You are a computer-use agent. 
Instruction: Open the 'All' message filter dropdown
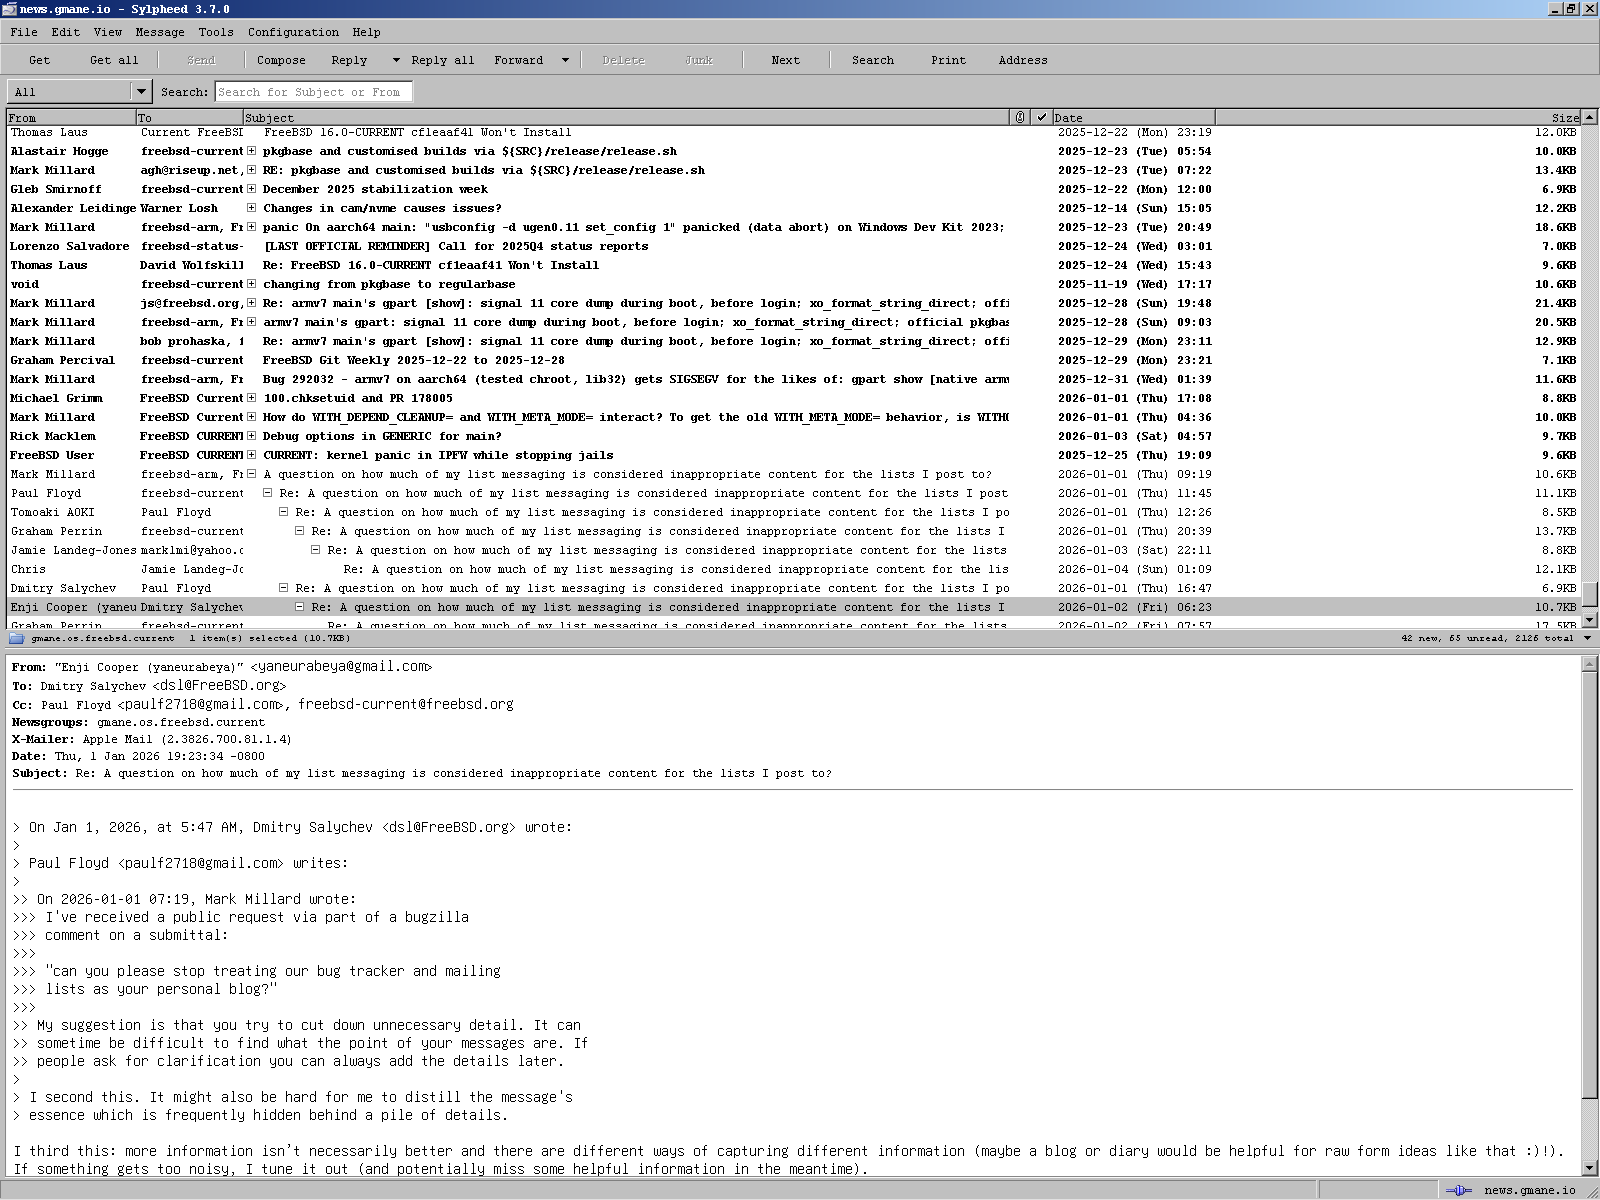pos(141,92)
